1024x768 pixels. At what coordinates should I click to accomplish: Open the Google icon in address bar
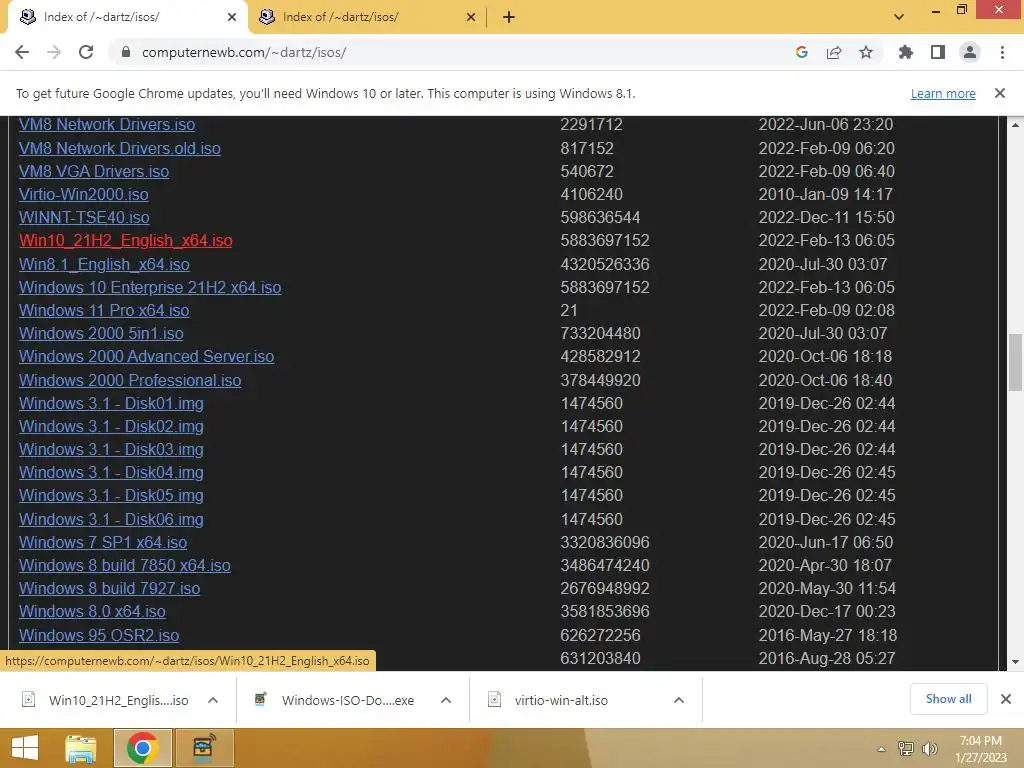point(802,52)
